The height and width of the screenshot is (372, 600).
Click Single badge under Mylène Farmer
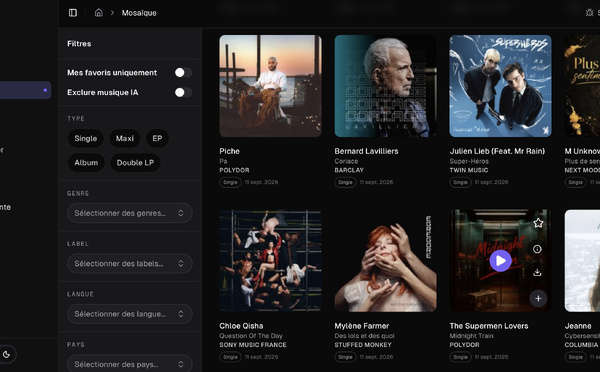pos(345,357)
